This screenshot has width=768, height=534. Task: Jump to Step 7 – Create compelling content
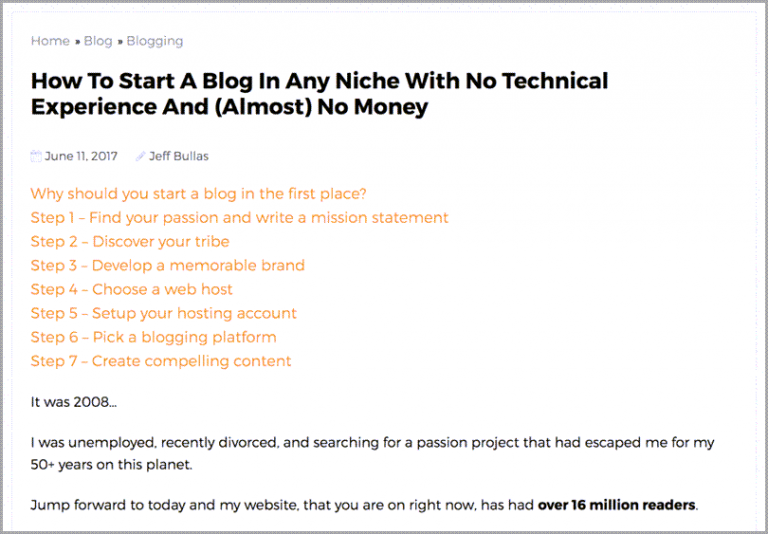[x=161, y=361]
